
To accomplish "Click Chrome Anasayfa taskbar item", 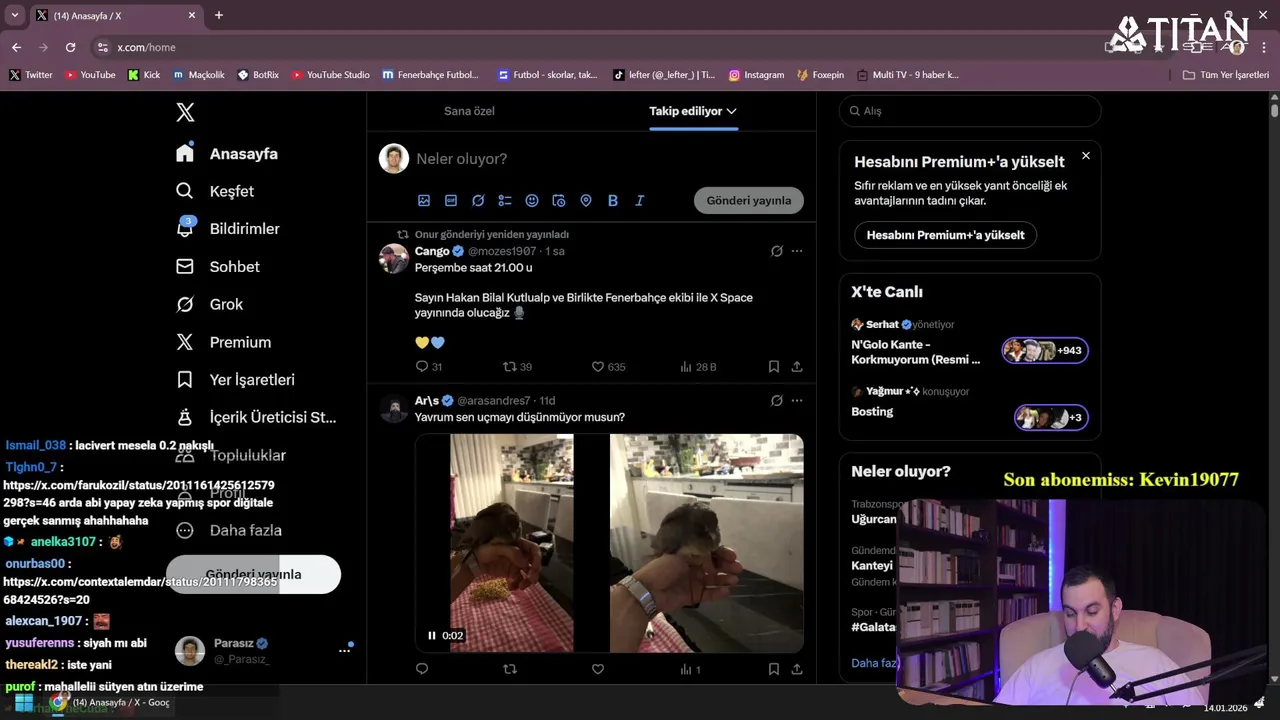I will [113, 703].
